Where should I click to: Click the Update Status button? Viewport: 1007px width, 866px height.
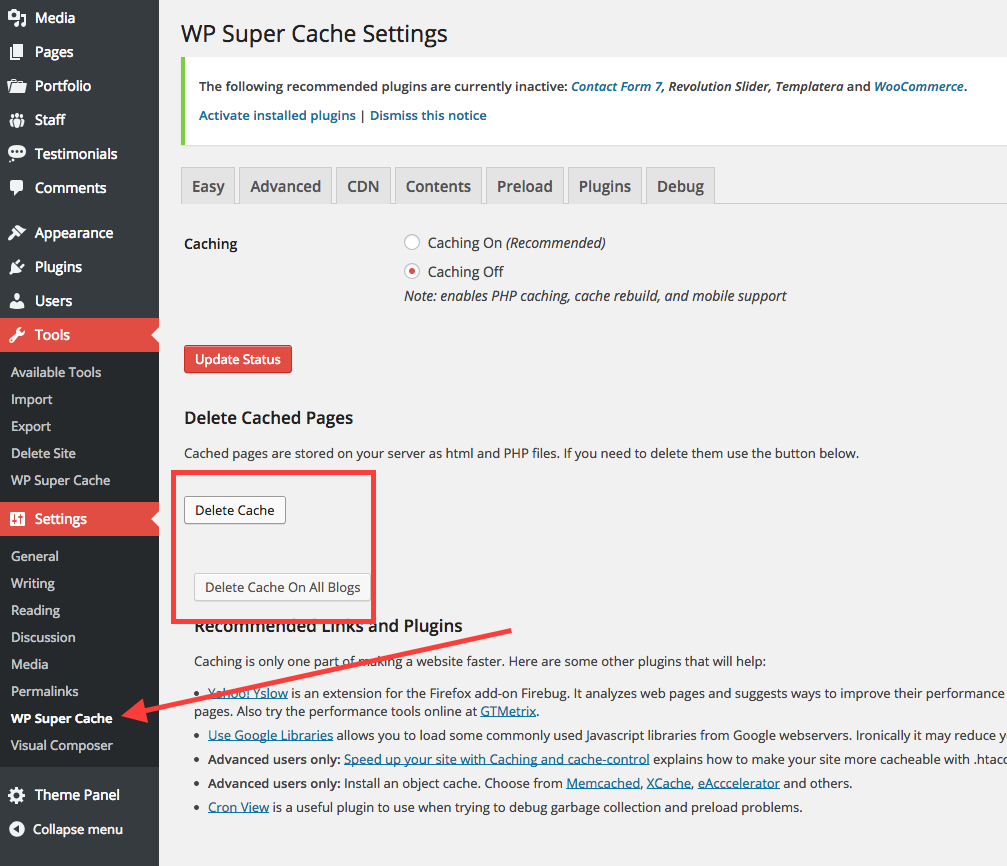pyautogui.click(x=237, y=358)
